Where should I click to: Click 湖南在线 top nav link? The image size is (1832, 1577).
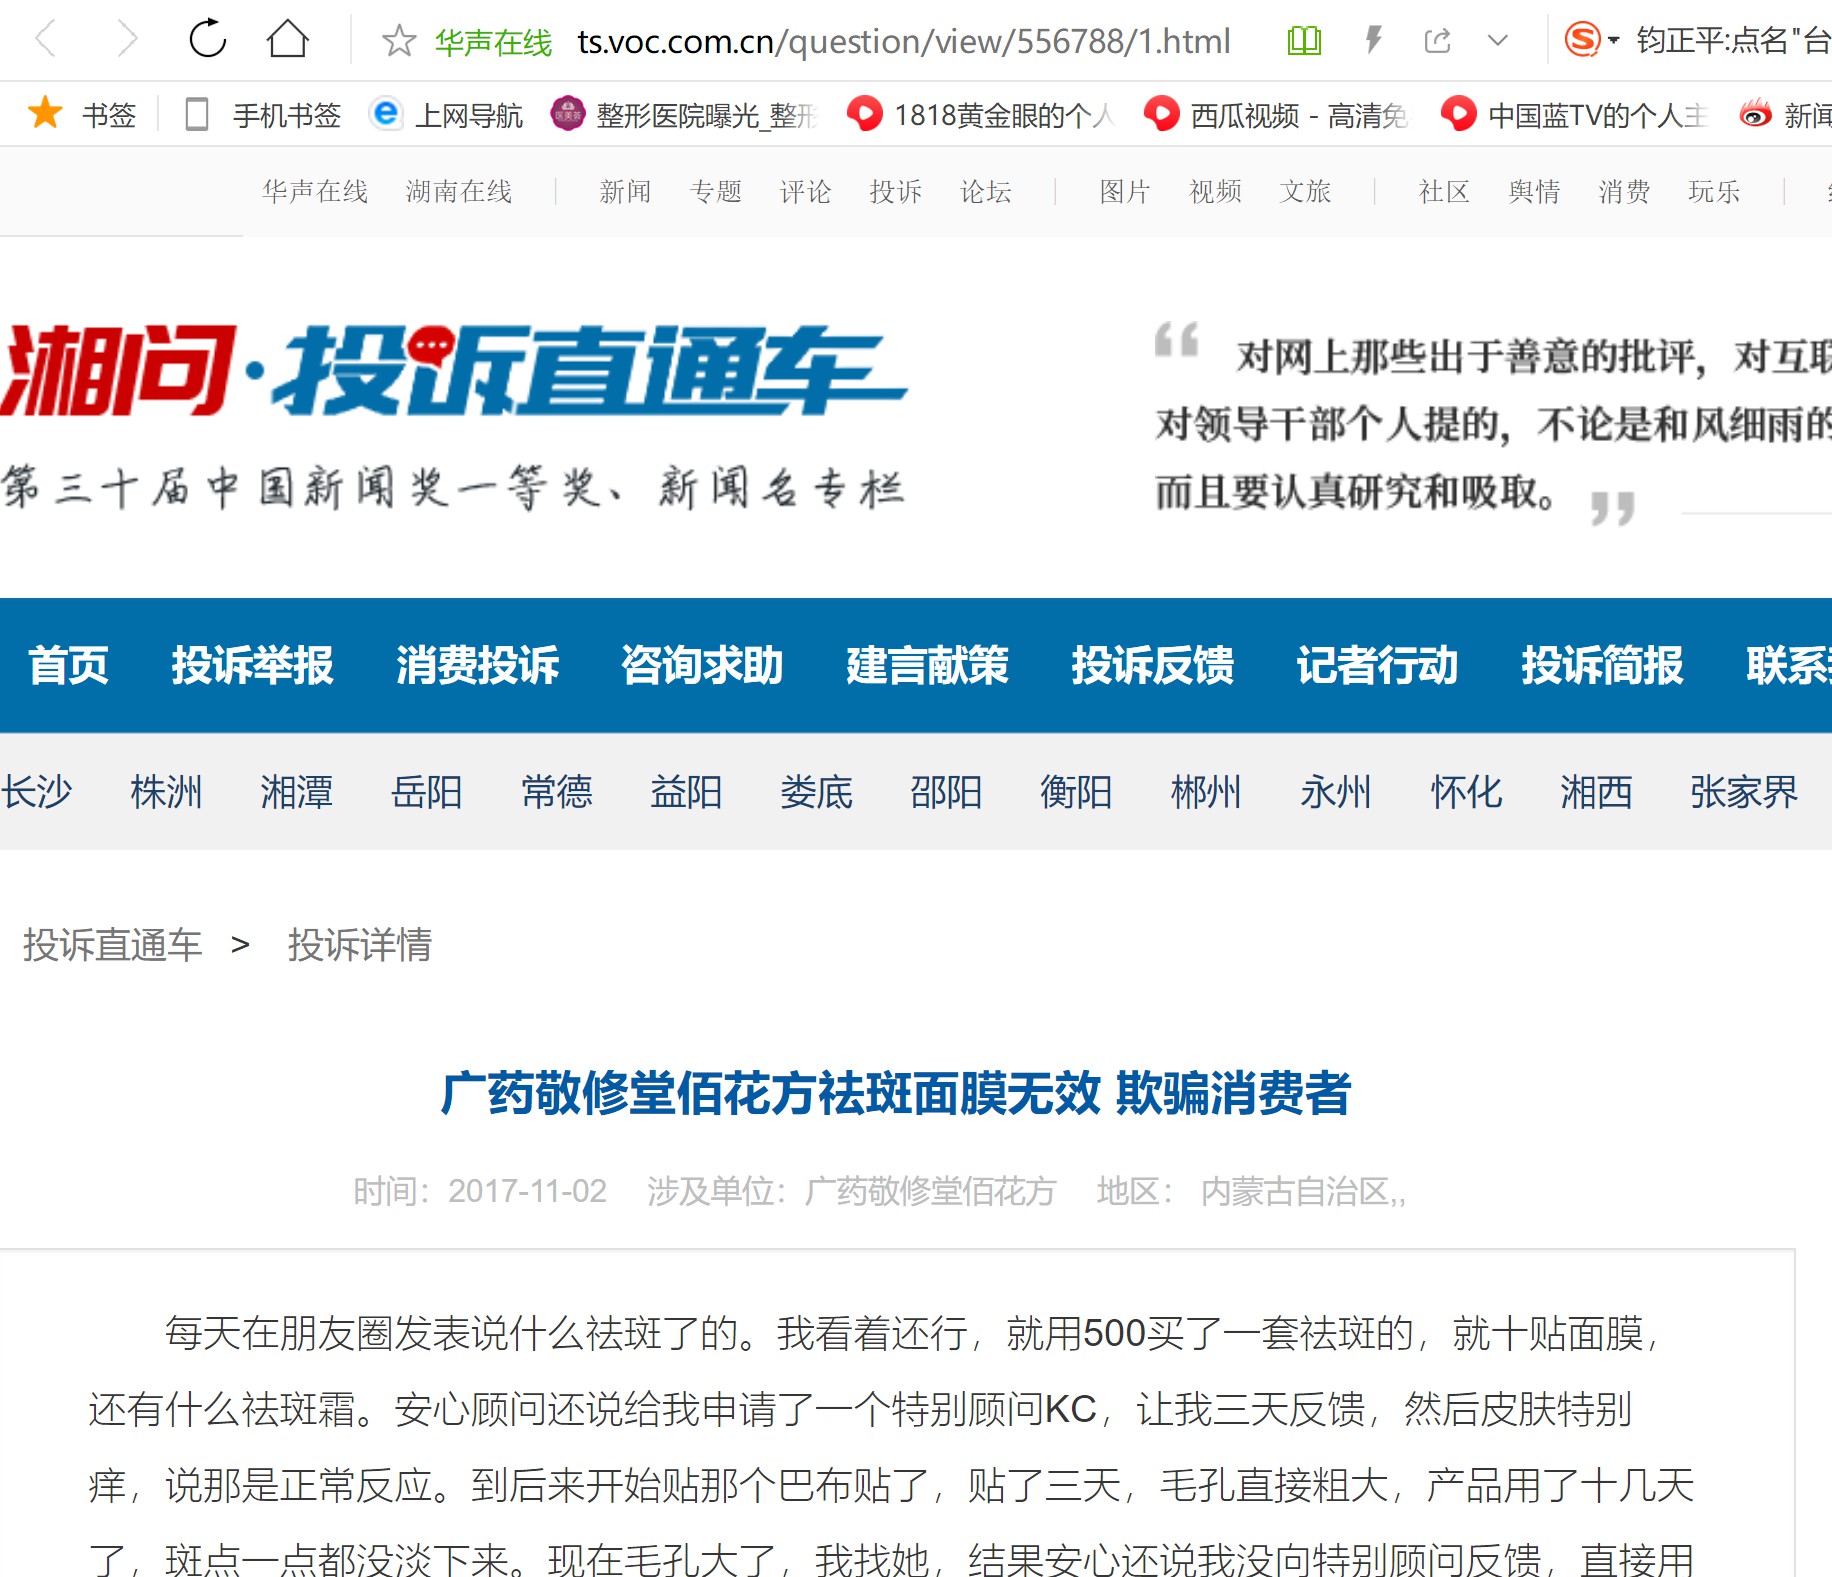(x=459, y=191)
